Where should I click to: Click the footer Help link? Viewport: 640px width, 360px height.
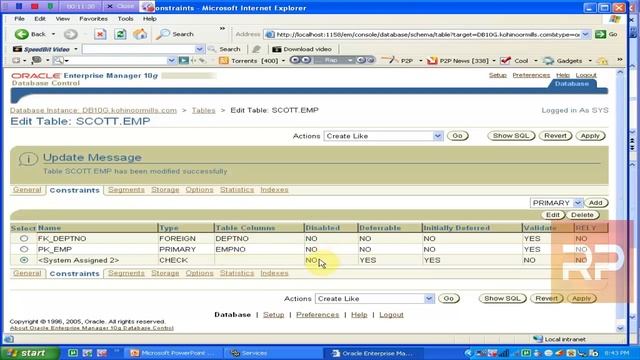point(359,315)
